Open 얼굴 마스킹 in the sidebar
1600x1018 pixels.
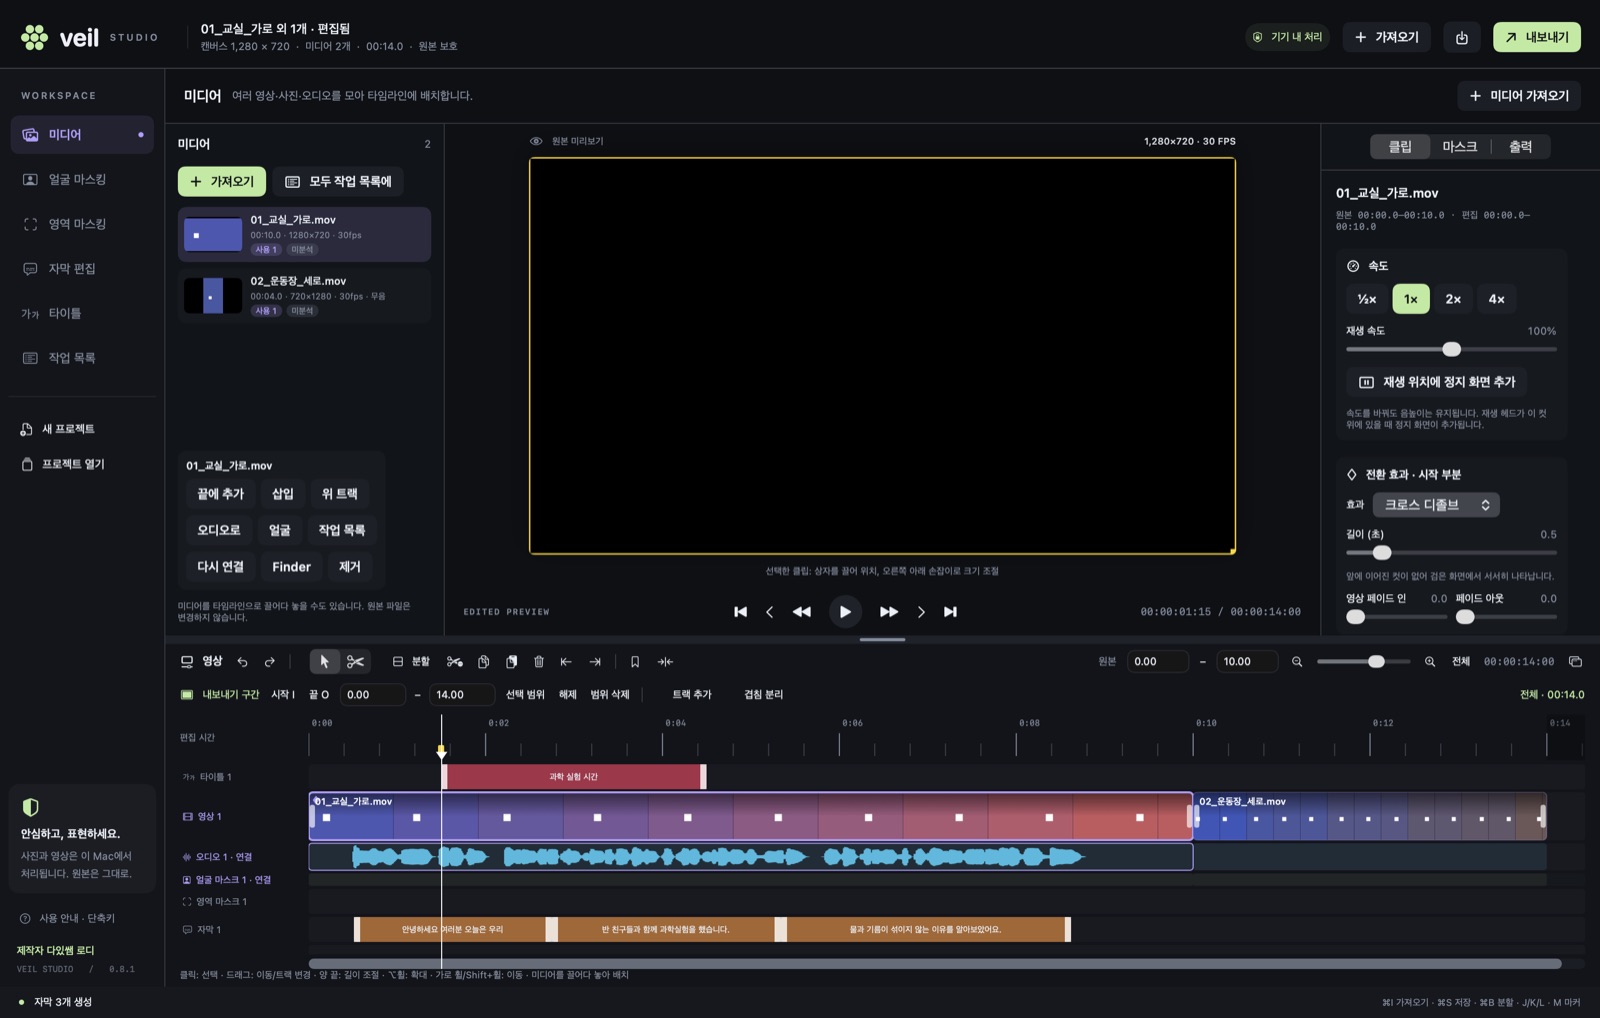tap(82, 180)
